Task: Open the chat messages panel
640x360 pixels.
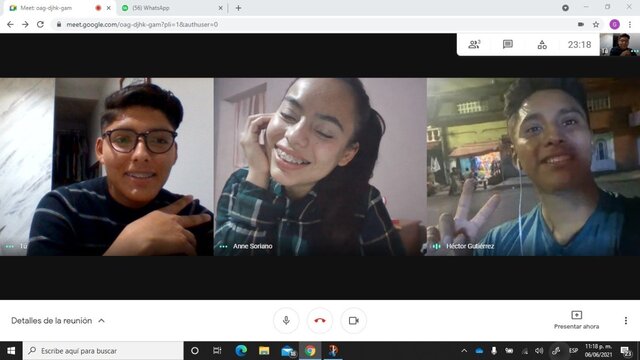Action: click(x=508, y=44)
